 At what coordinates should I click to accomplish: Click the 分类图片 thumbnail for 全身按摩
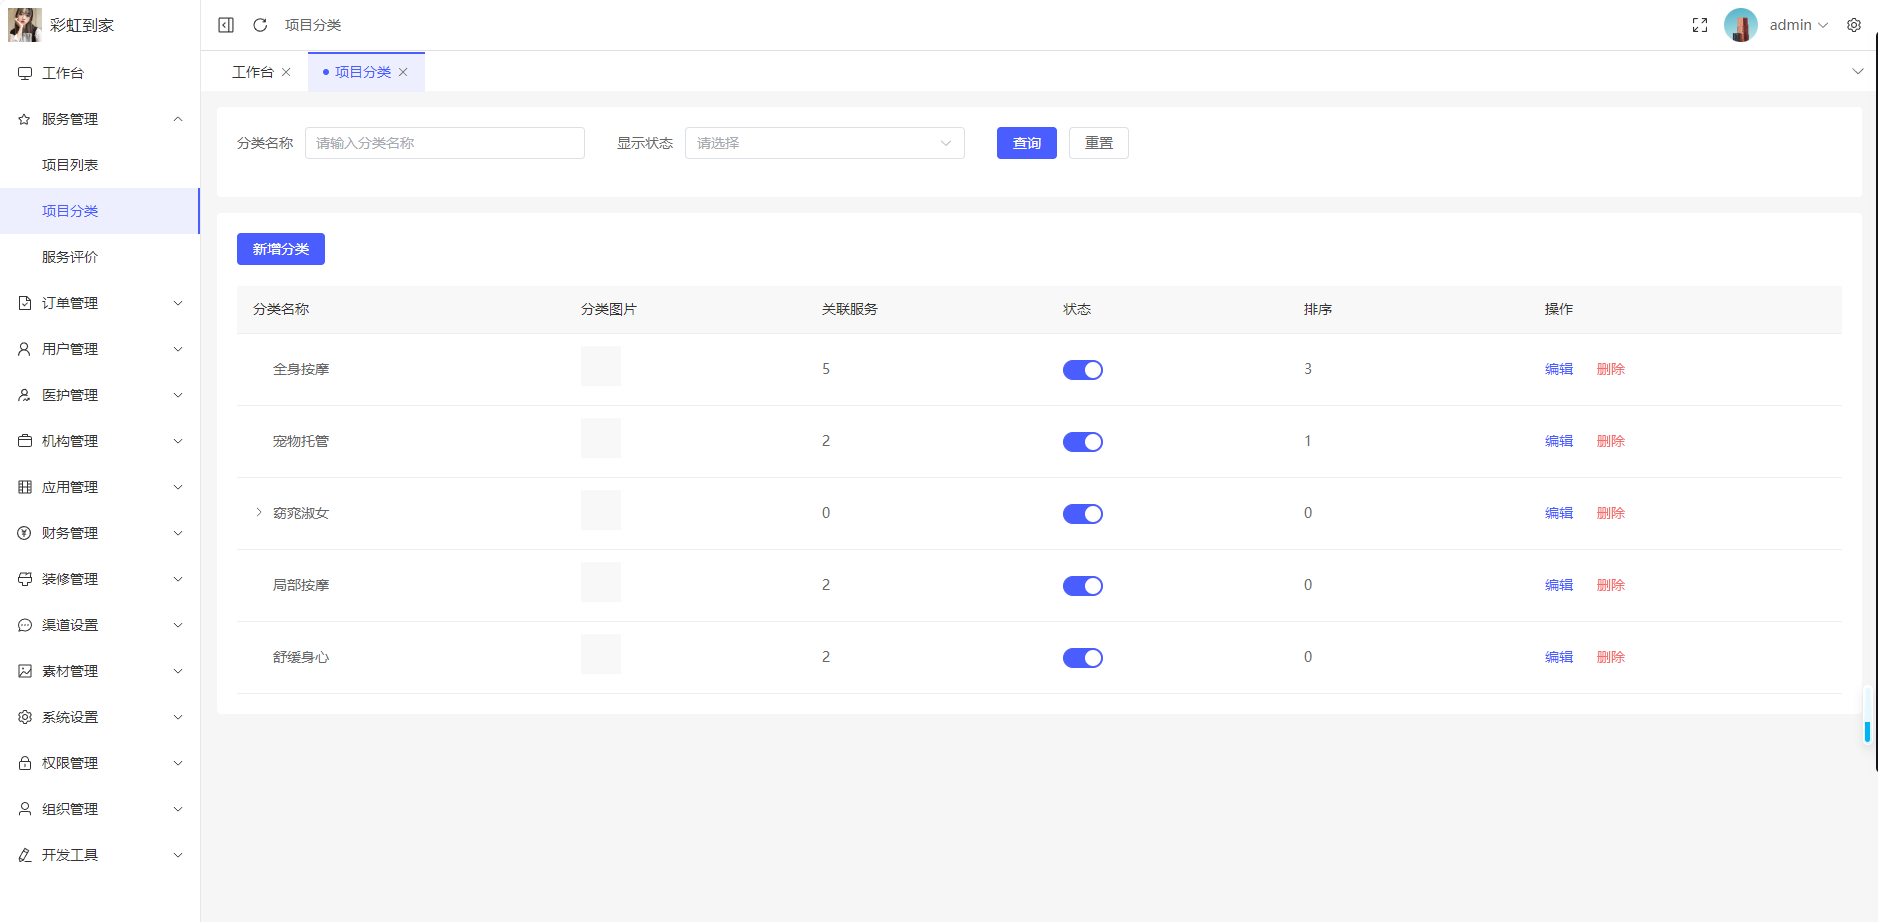coord(600,366)
